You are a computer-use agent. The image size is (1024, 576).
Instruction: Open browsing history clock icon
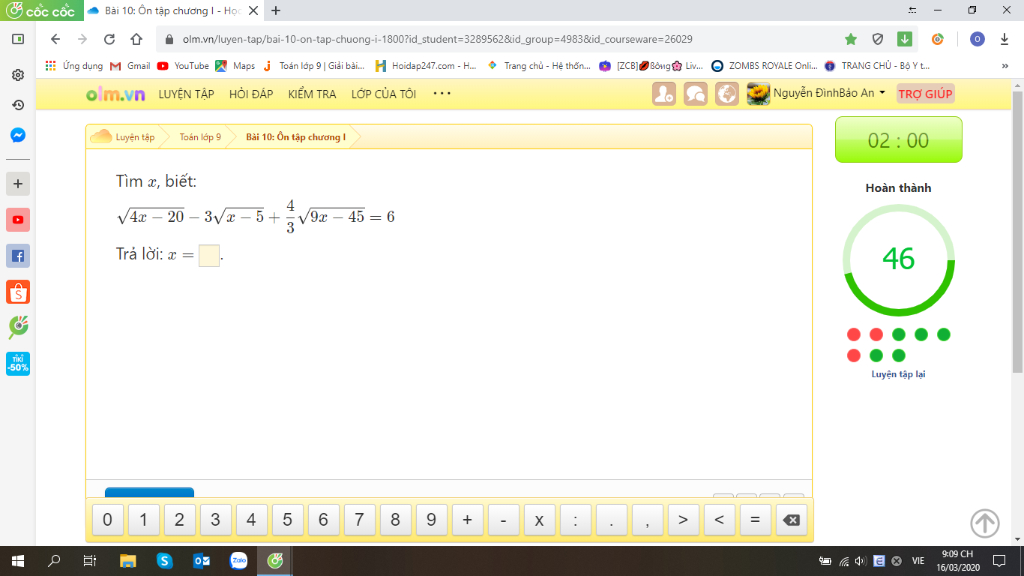(x=18, y=105)
